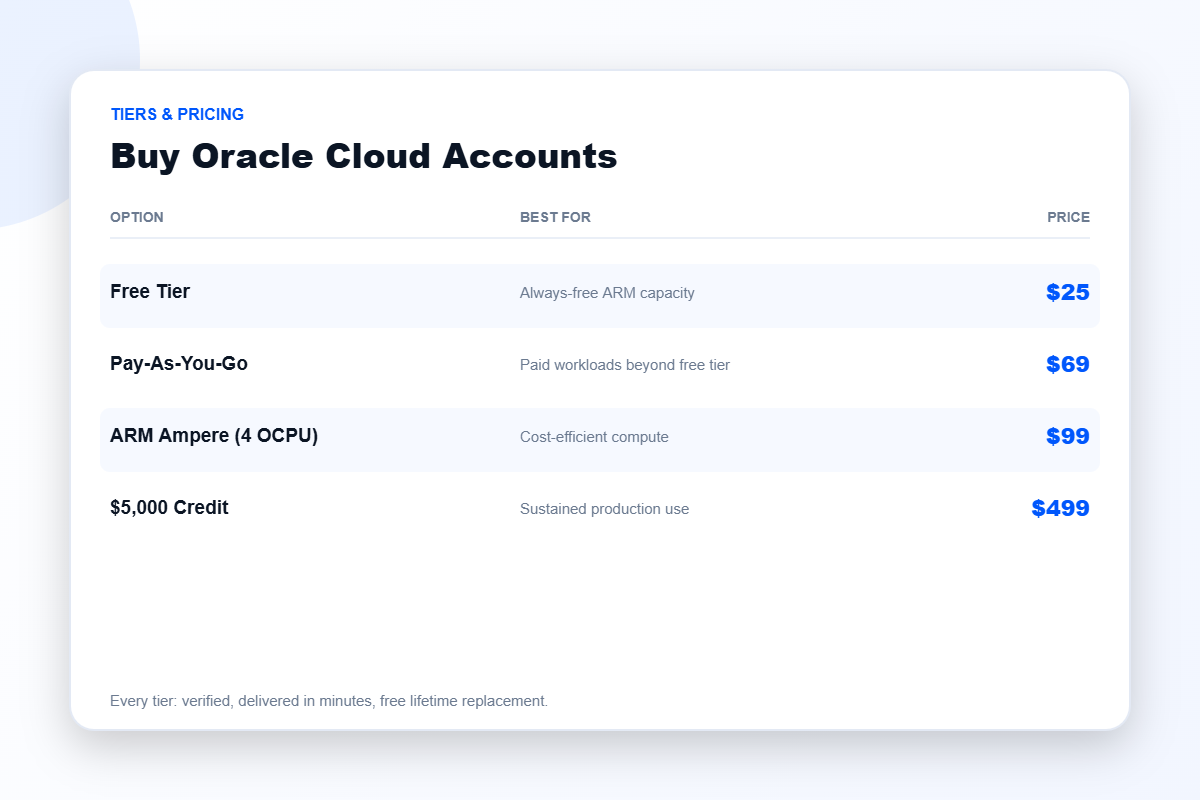Click the $69 price
Image resolution: width=1200 pixels, height=800 pixels.
(x=1068, y=365)
